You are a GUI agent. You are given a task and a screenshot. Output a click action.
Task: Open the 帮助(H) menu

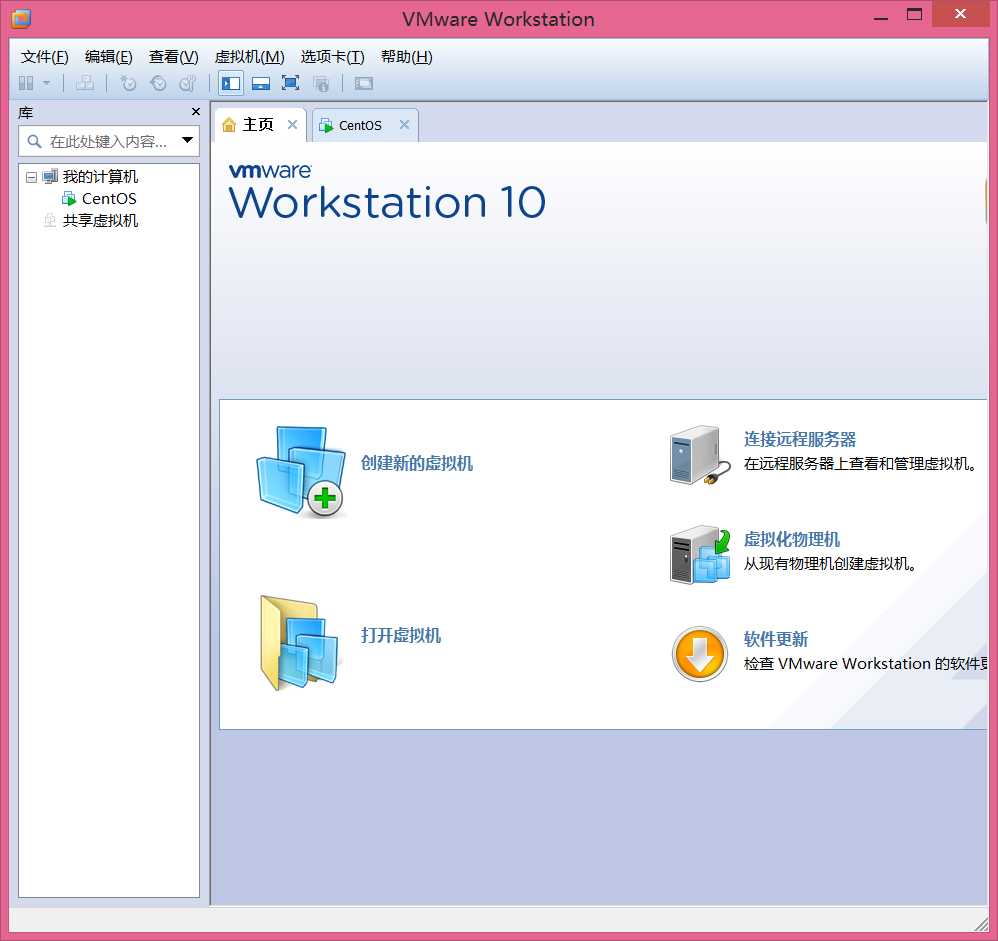tap(407, 57)
